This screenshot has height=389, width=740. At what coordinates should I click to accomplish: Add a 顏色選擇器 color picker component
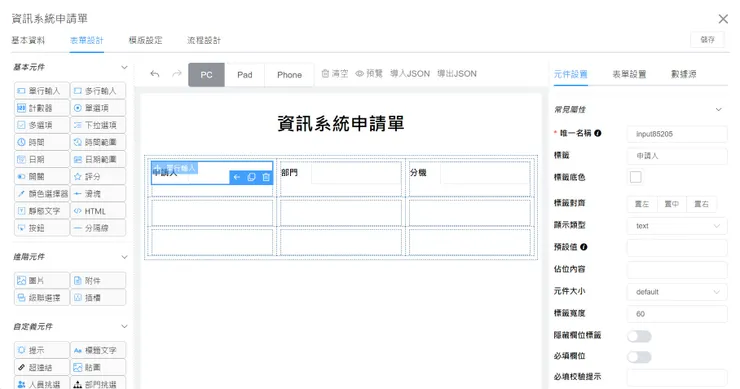(x=42, y=194)
